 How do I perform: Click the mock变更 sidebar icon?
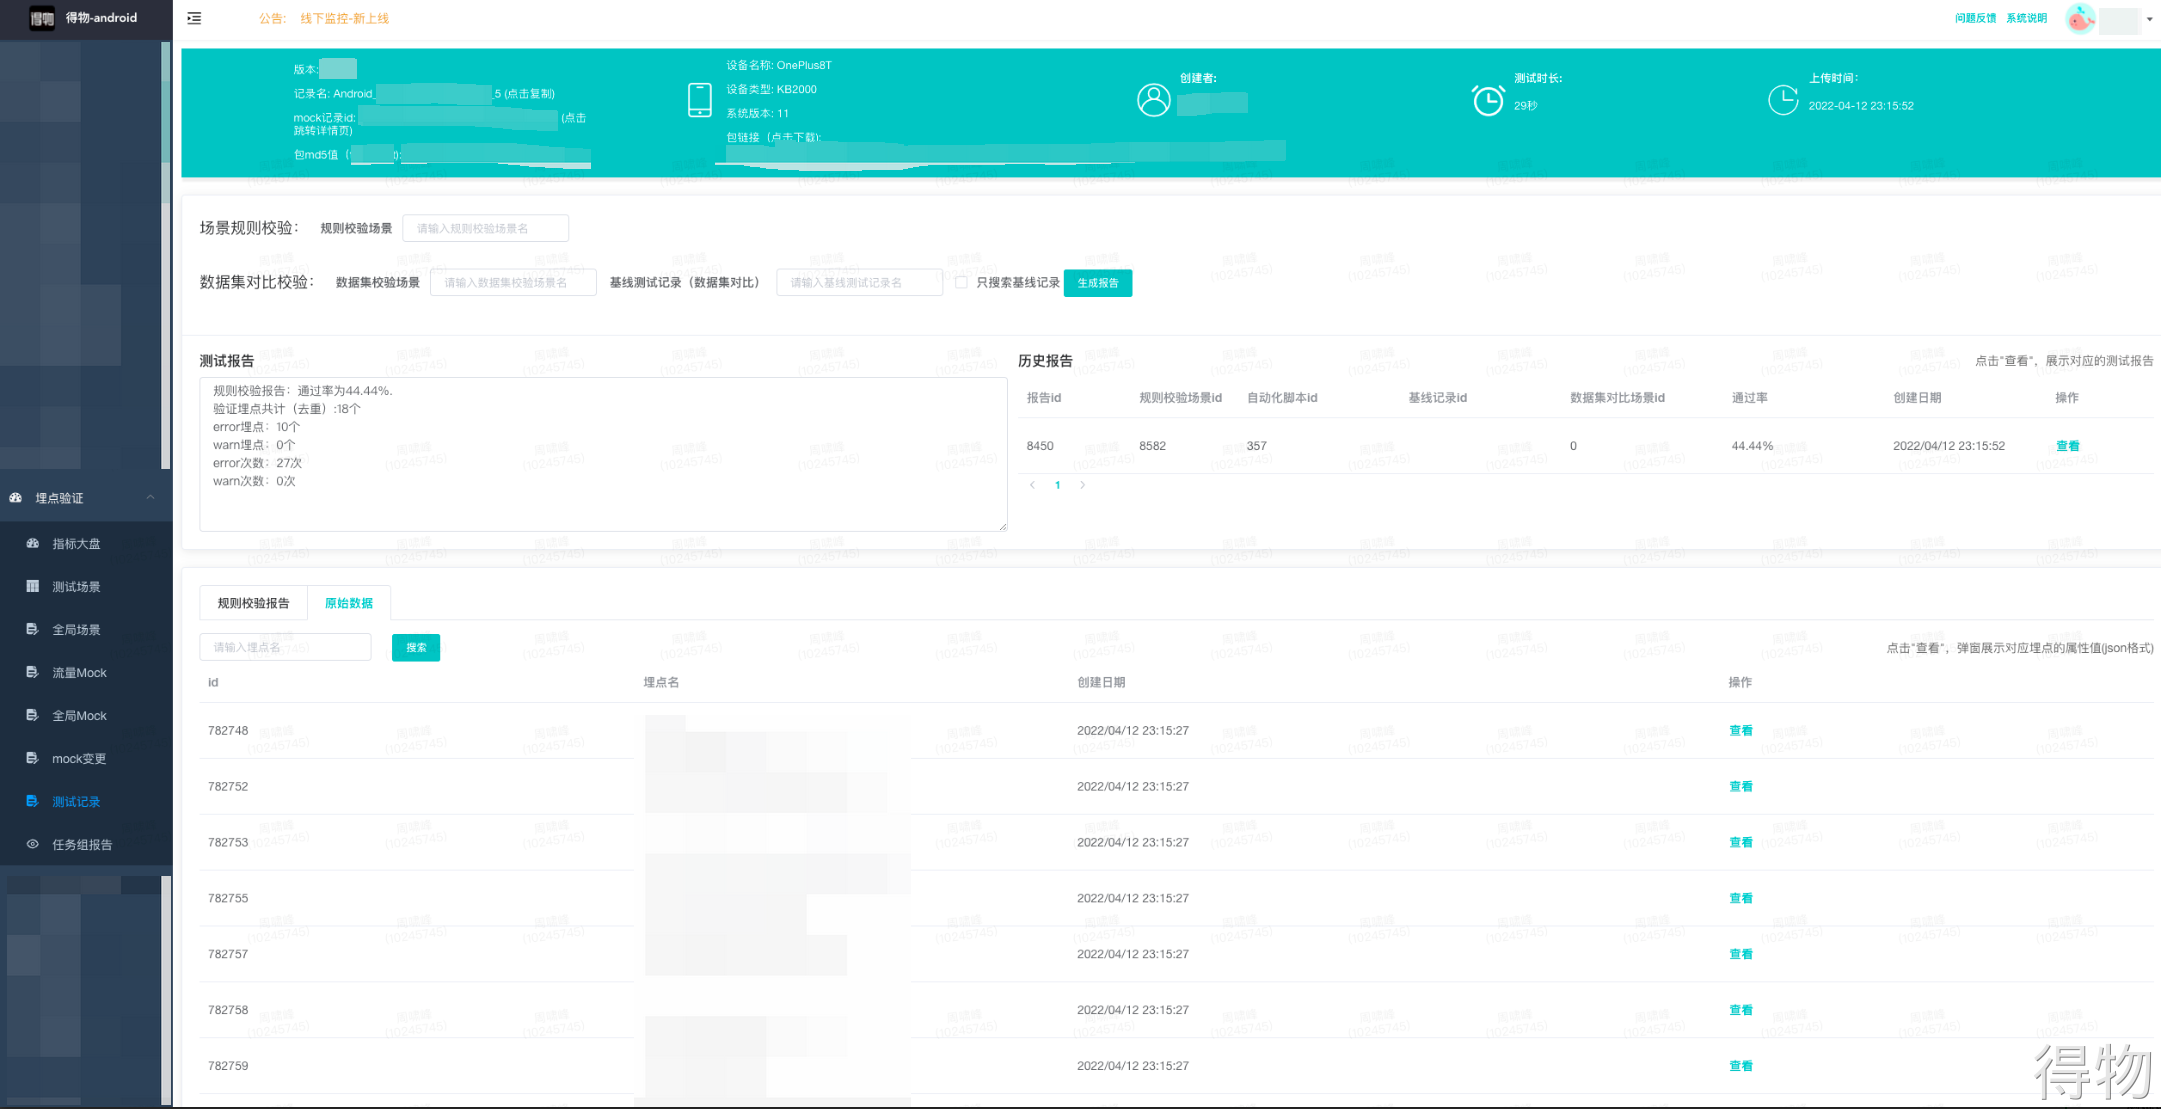[x=33, y=758]
